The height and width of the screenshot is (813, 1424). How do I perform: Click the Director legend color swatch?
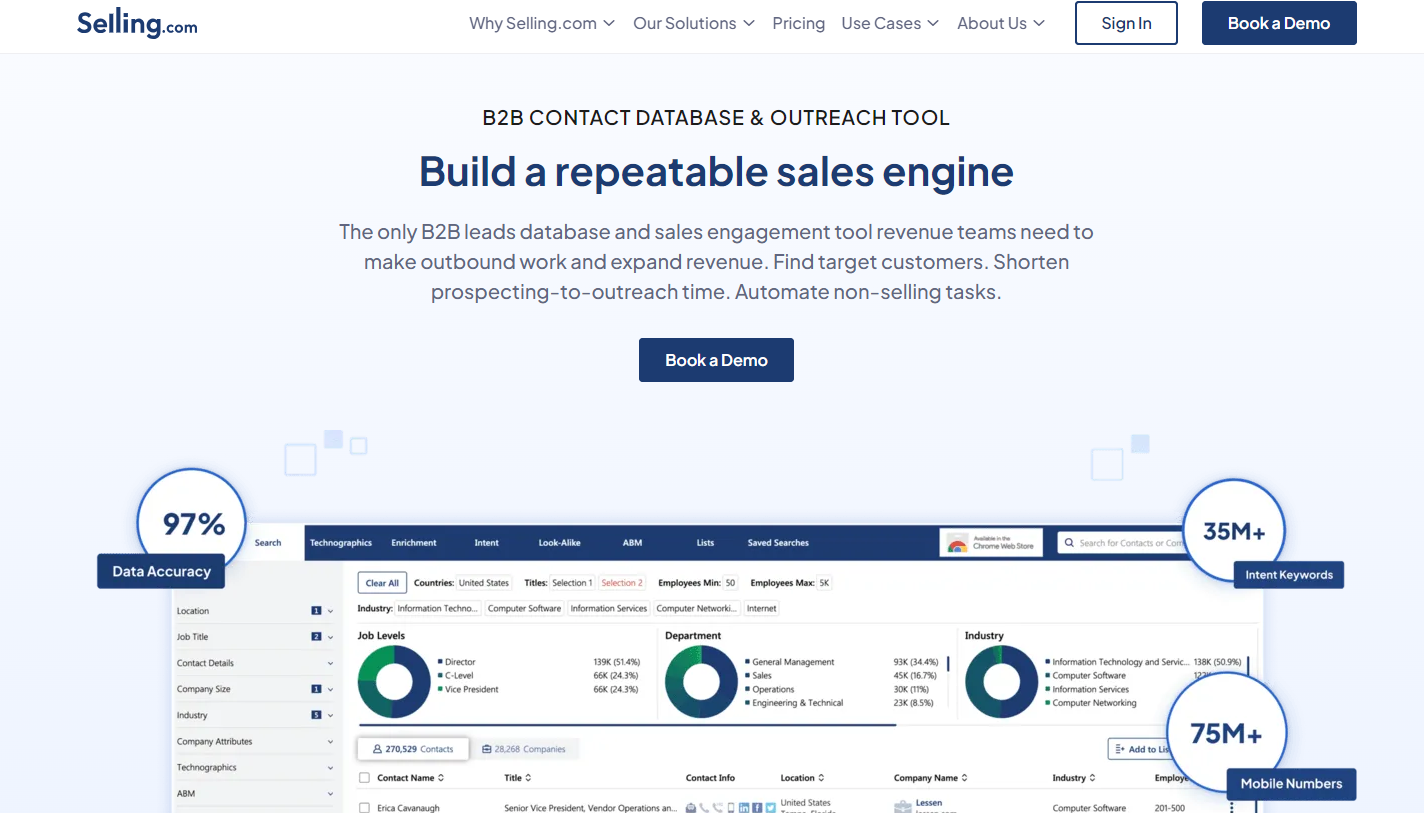click(x=440, y=662)
